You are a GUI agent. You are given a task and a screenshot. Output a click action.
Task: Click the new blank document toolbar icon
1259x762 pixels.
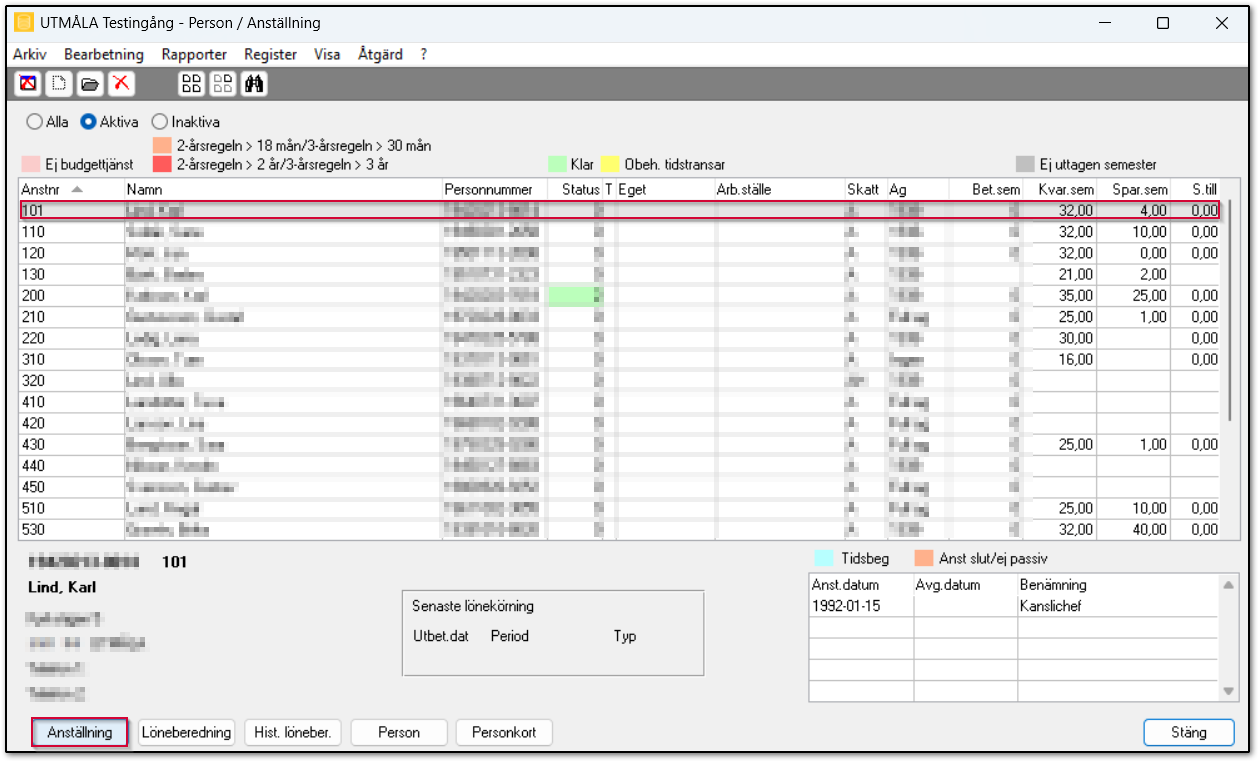tap(60, 84)
